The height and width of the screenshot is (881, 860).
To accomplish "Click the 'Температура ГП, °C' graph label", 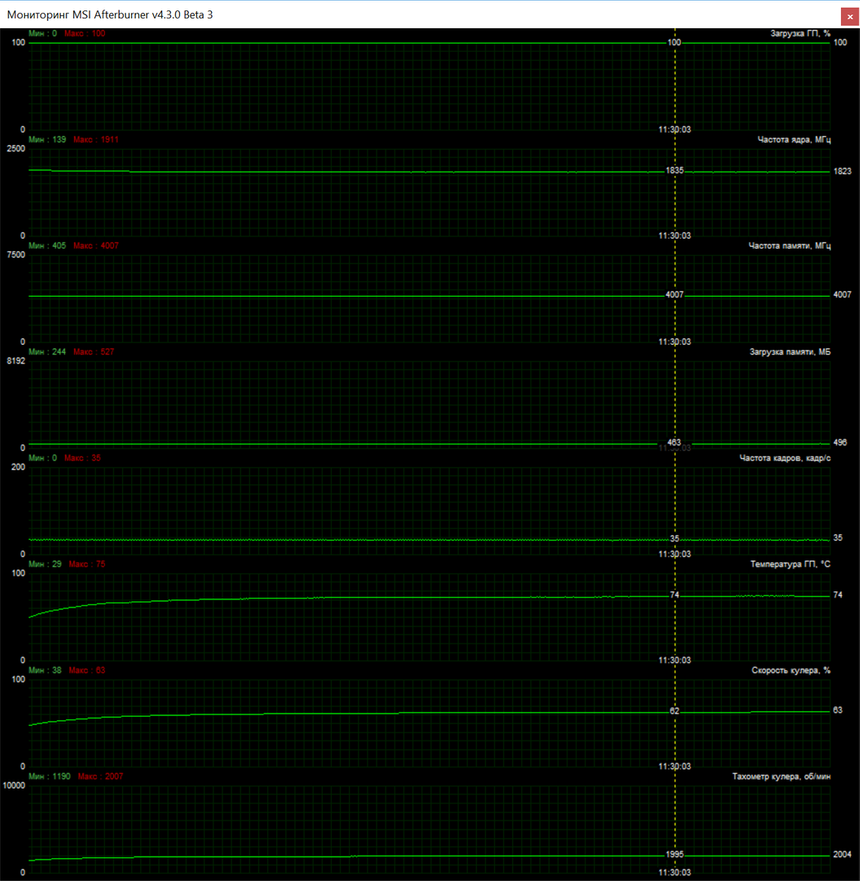I will 790,564.
